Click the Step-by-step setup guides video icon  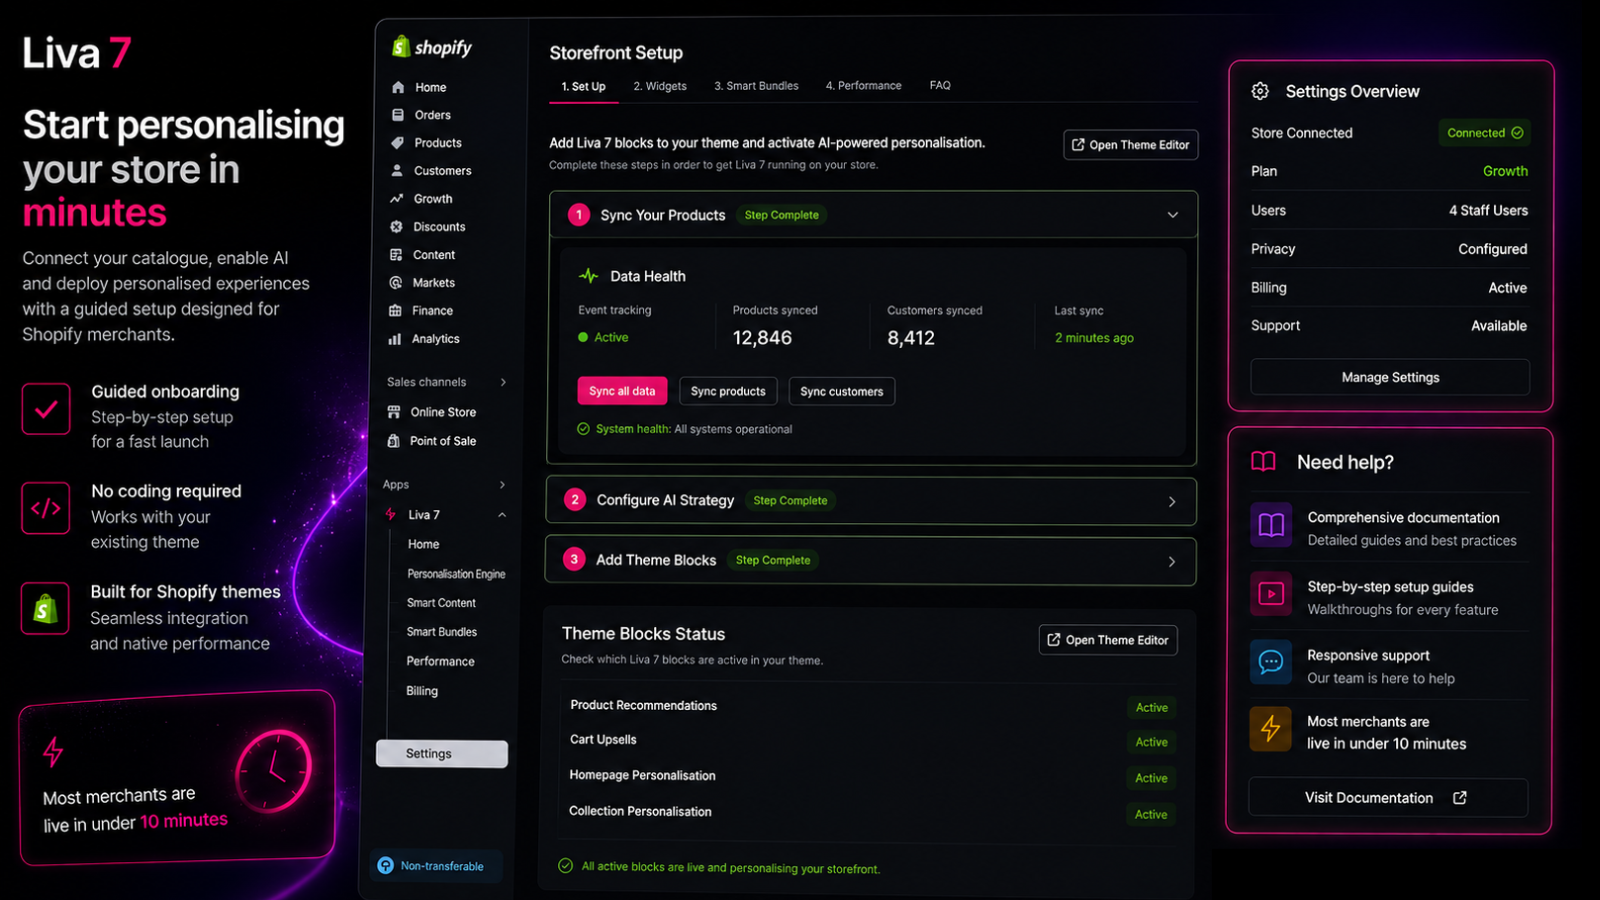click(1271, 594)
